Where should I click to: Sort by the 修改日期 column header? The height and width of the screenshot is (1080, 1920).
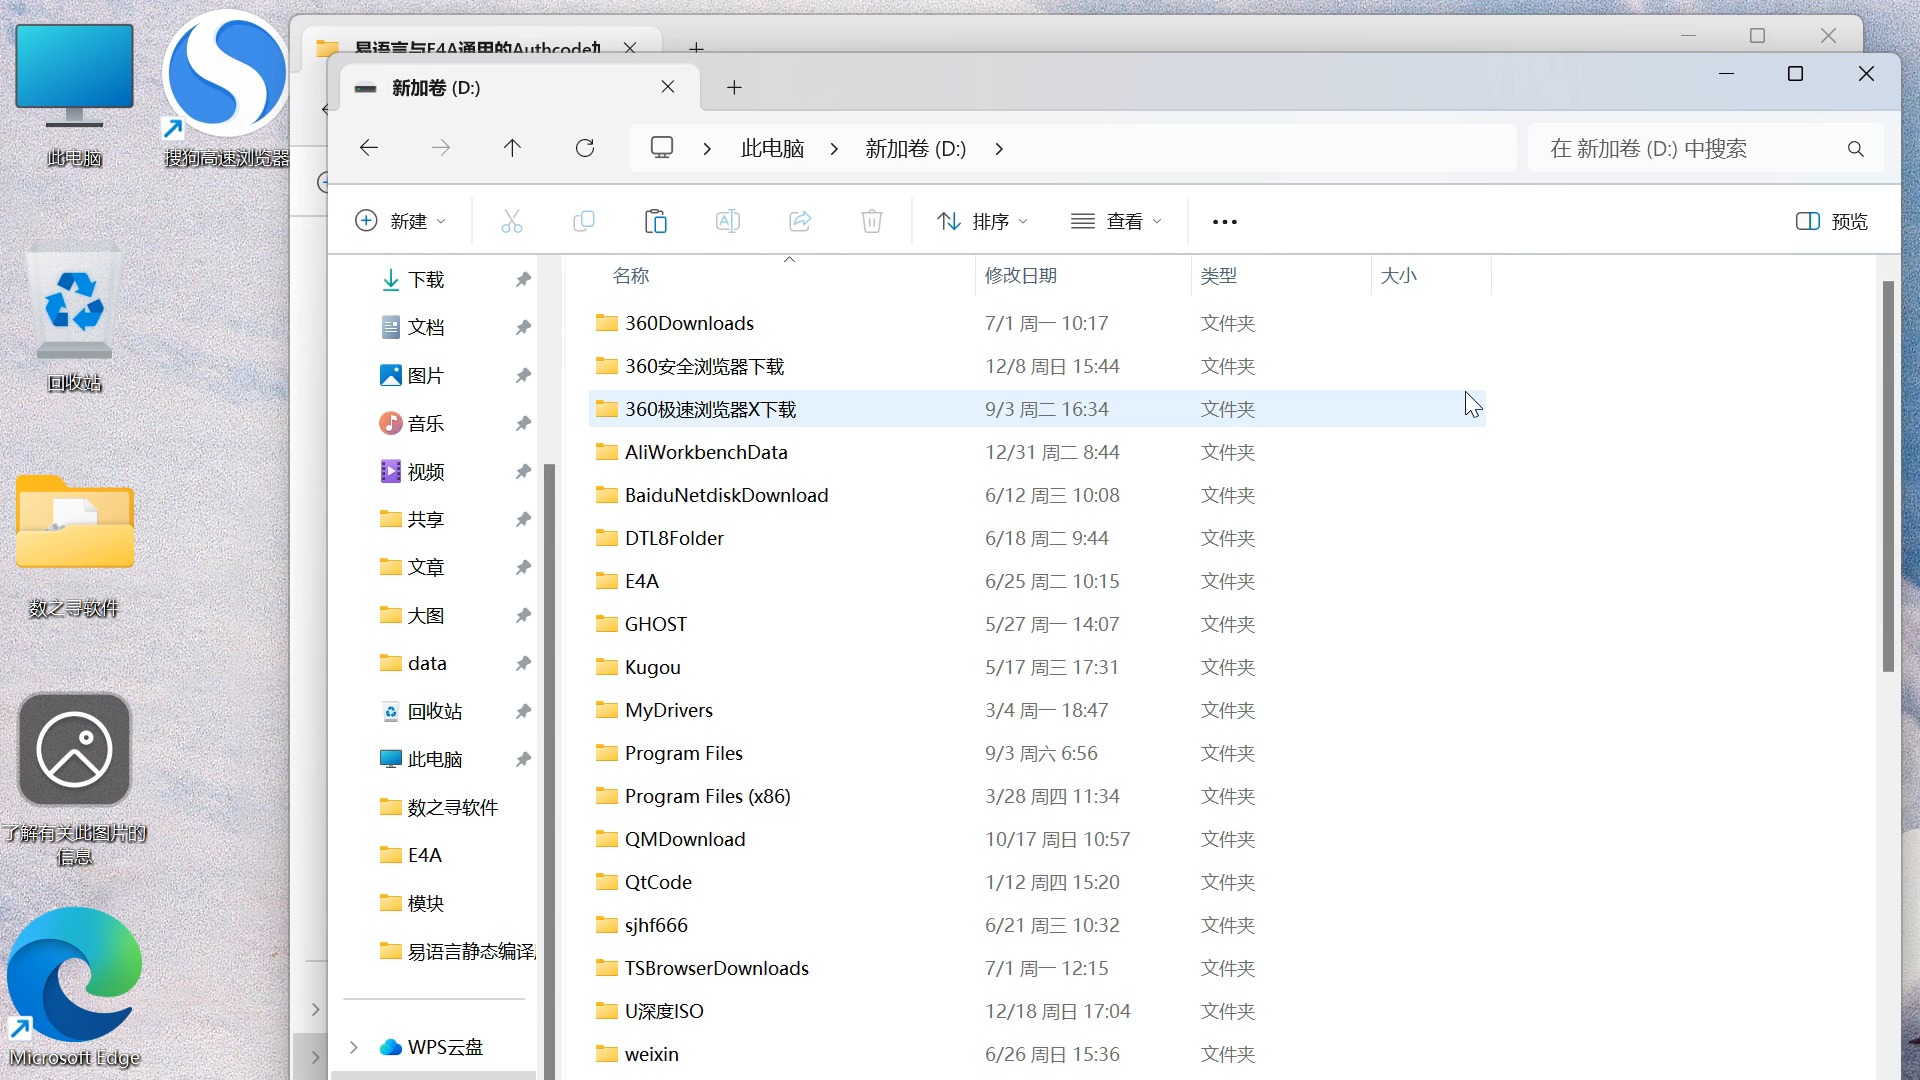pos(1020,275)
